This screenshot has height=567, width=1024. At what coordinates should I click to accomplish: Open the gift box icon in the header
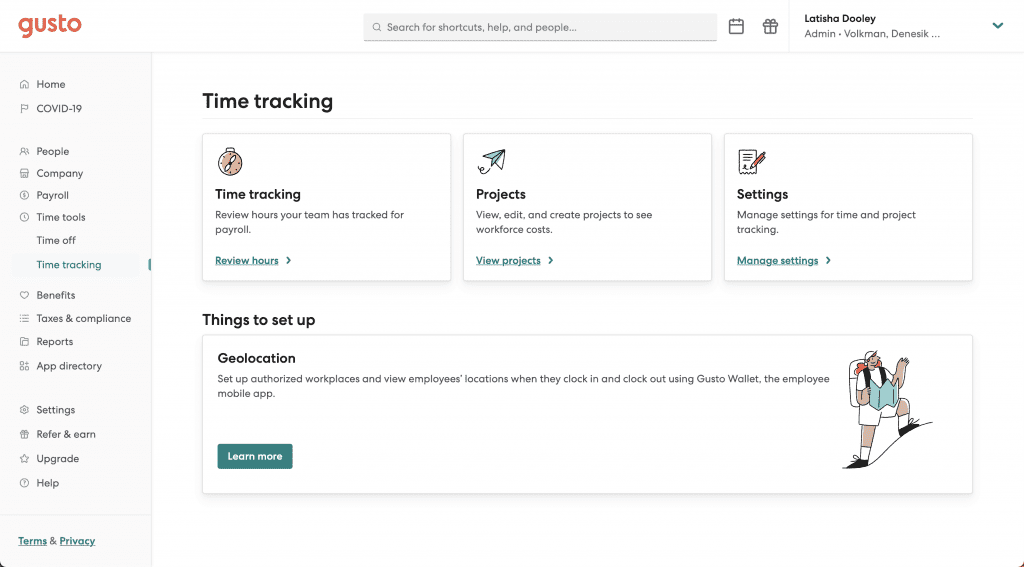coord(770,27)
